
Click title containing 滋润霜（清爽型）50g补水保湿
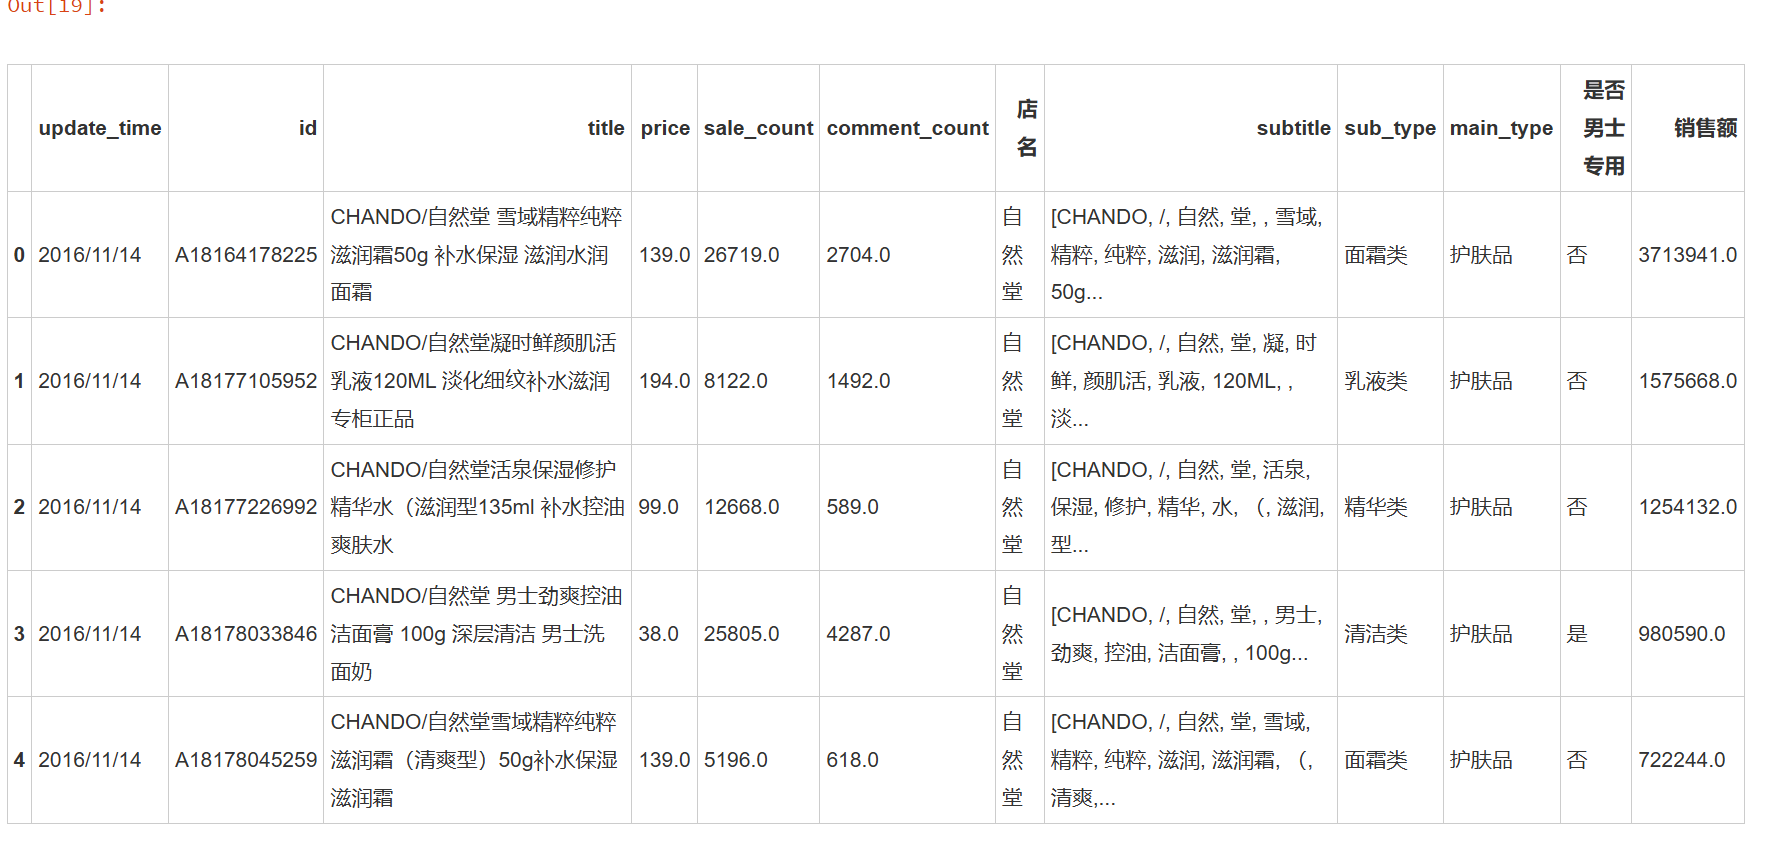474,760
